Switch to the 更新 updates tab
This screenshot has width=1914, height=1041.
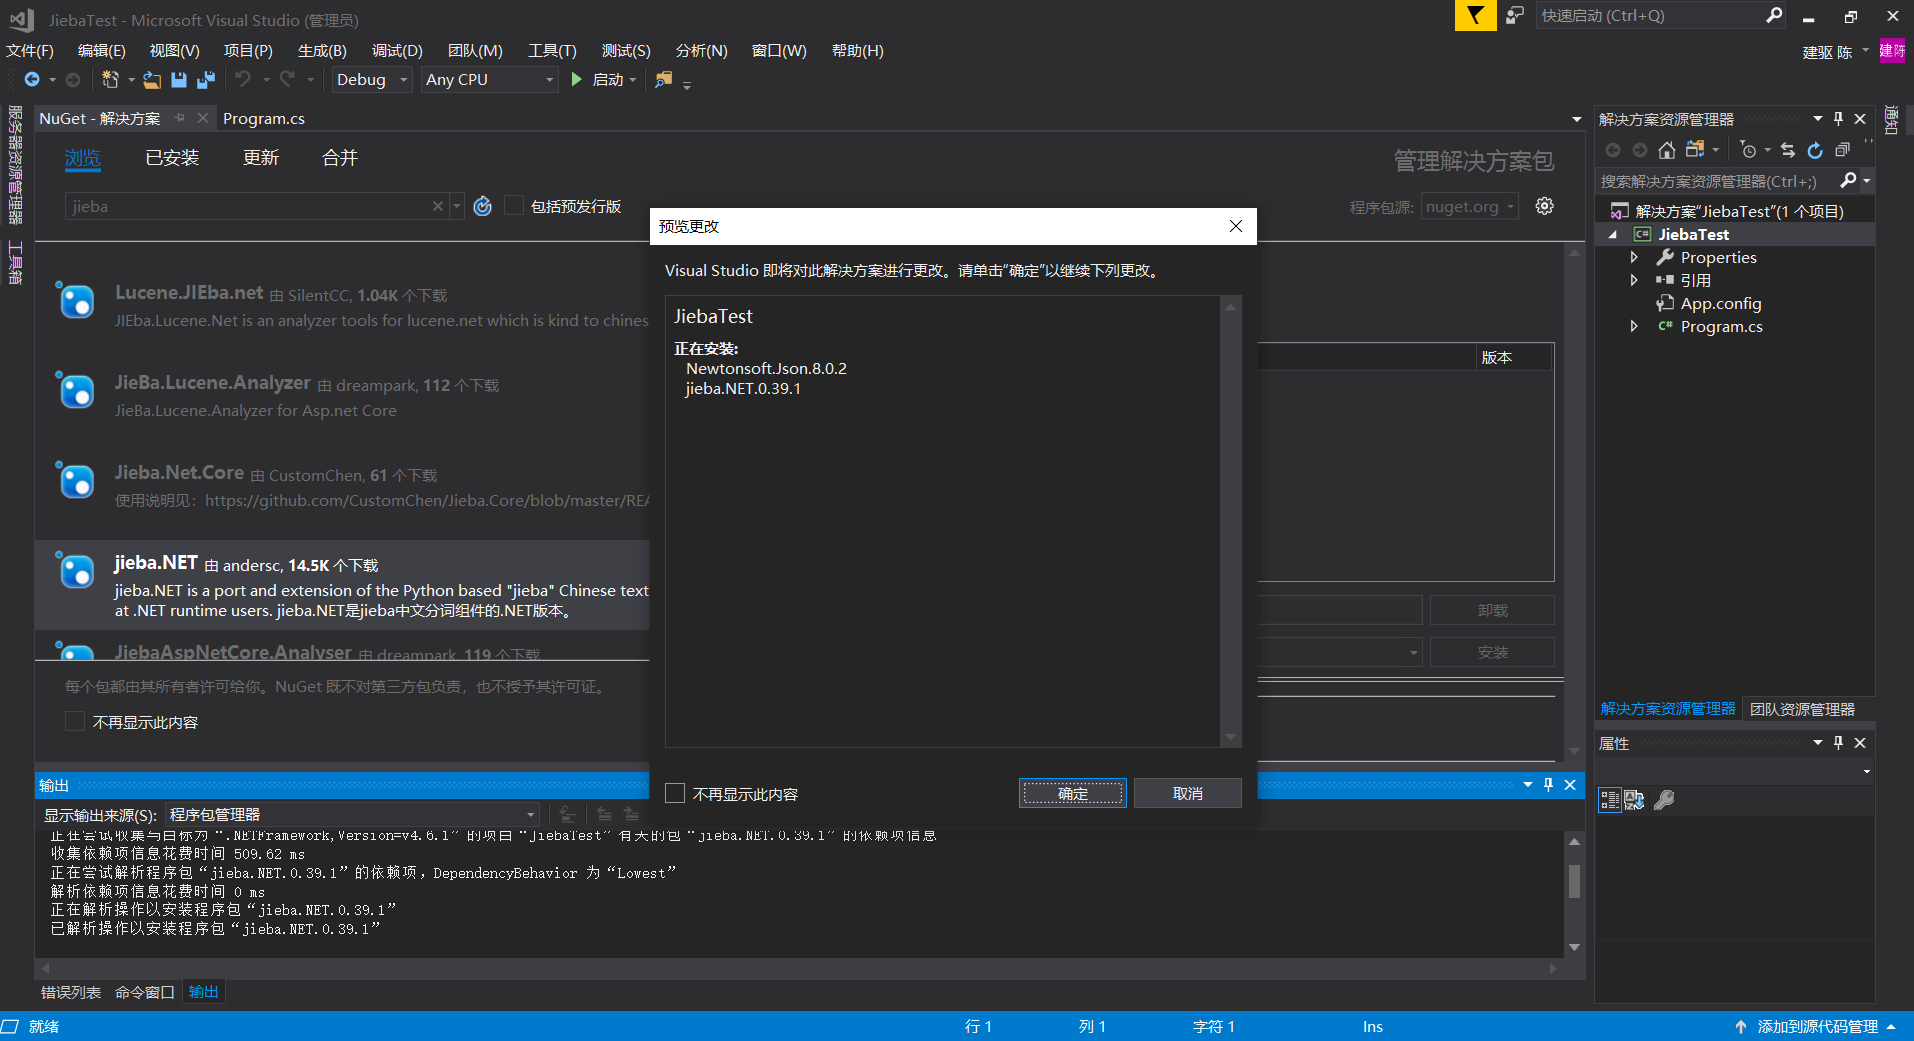pos(261,157)
